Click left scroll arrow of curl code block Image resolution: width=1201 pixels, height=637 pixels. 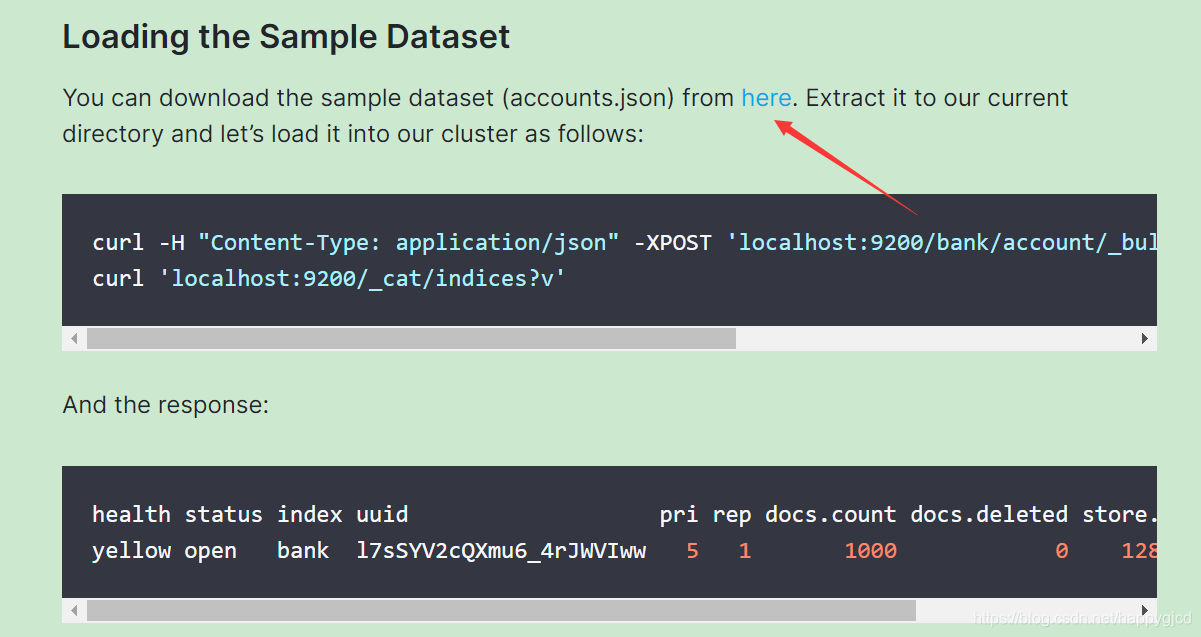75,339
